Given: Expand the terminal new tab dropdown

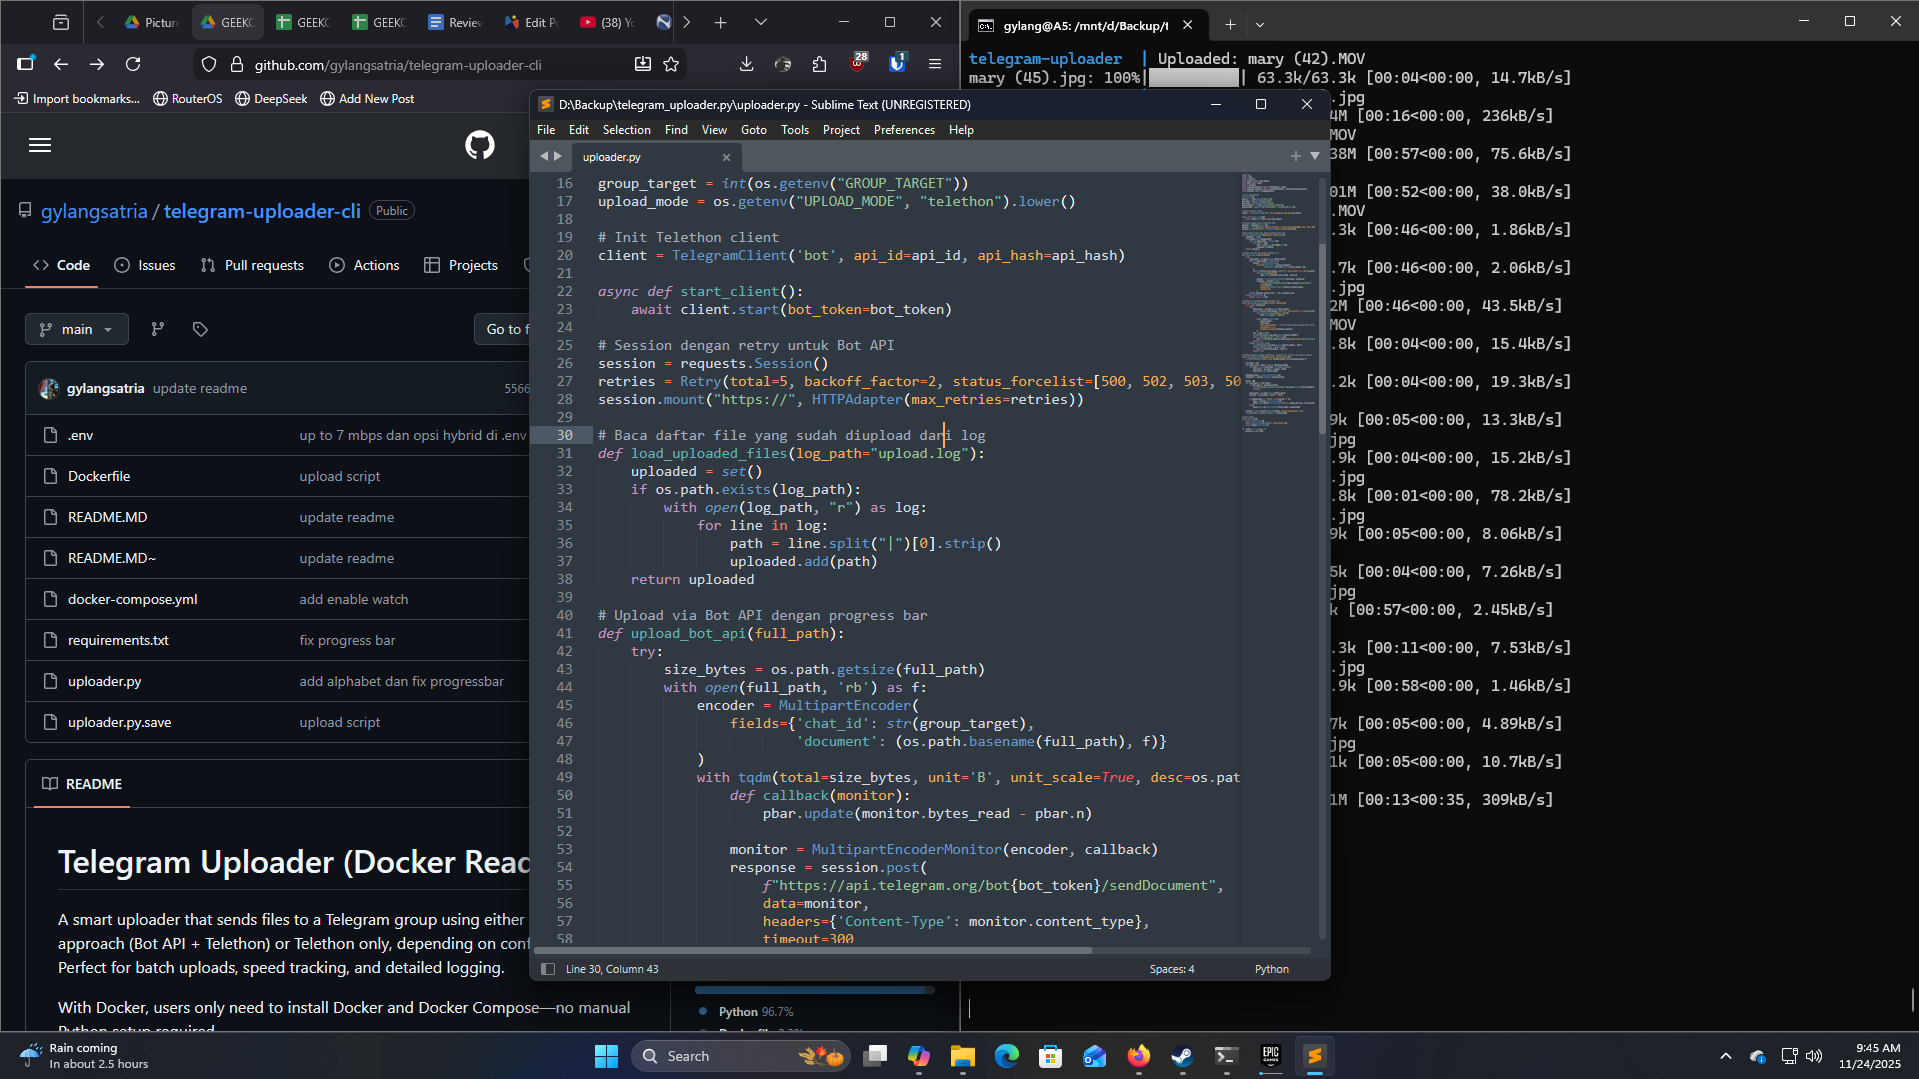Looking at the screenshot, I should [1260, 25].
